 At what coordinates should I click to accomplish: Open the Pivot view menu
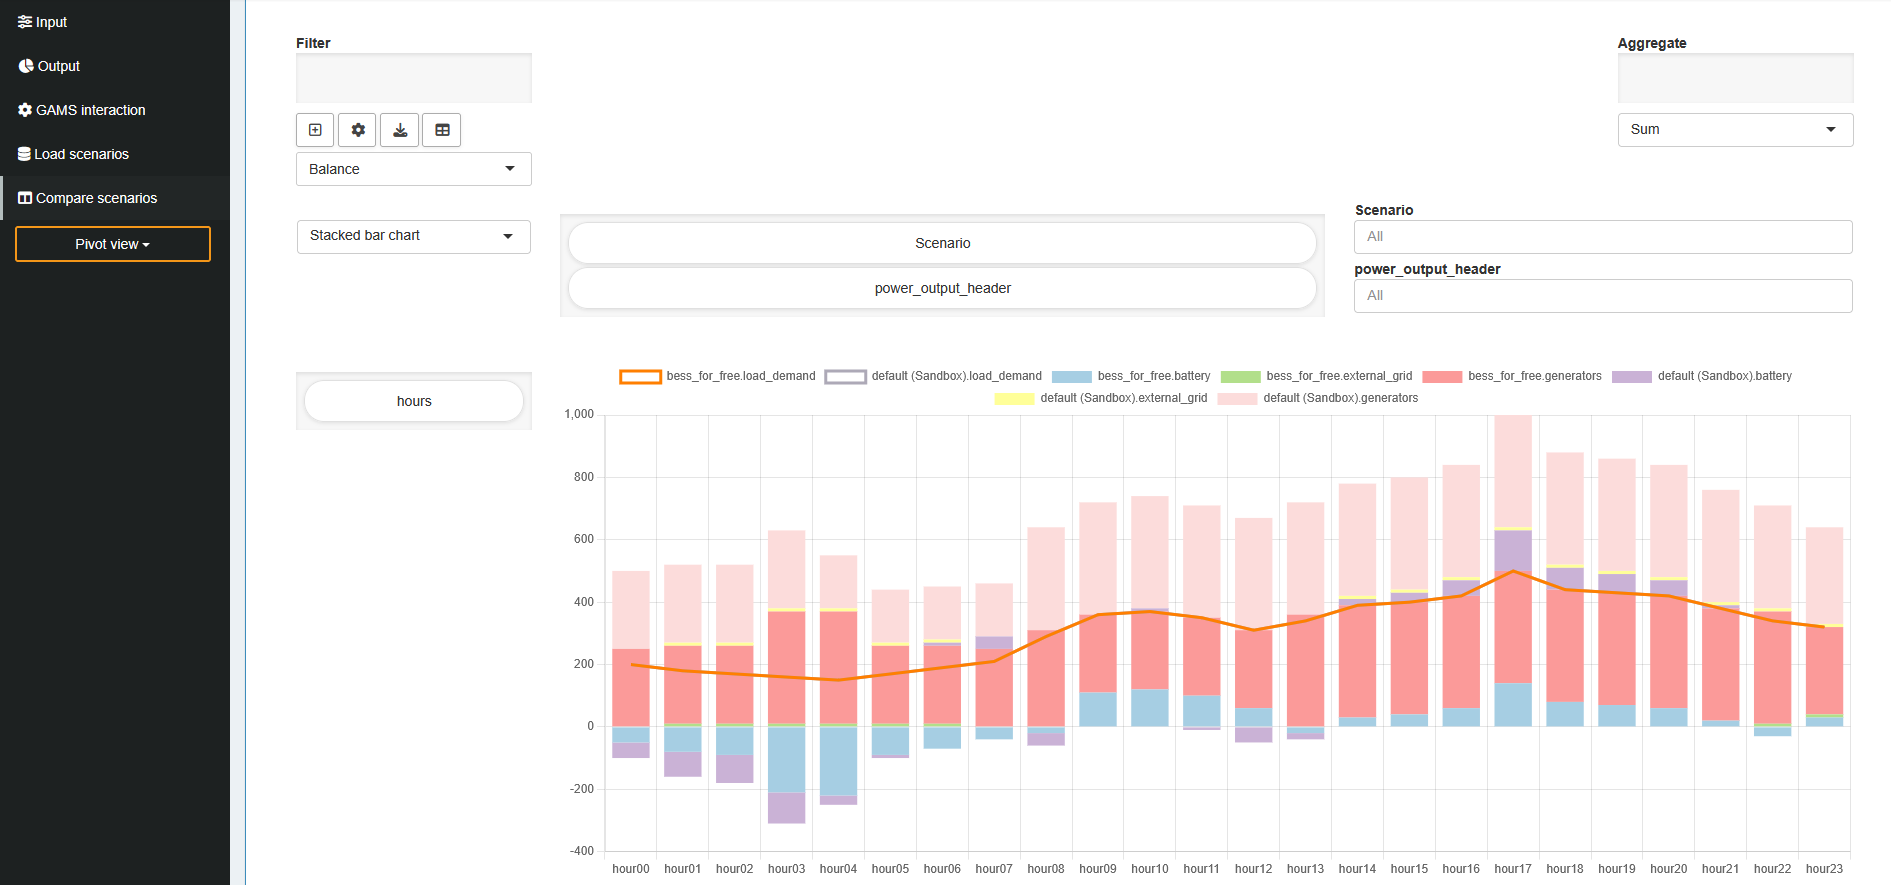[112, 244]
